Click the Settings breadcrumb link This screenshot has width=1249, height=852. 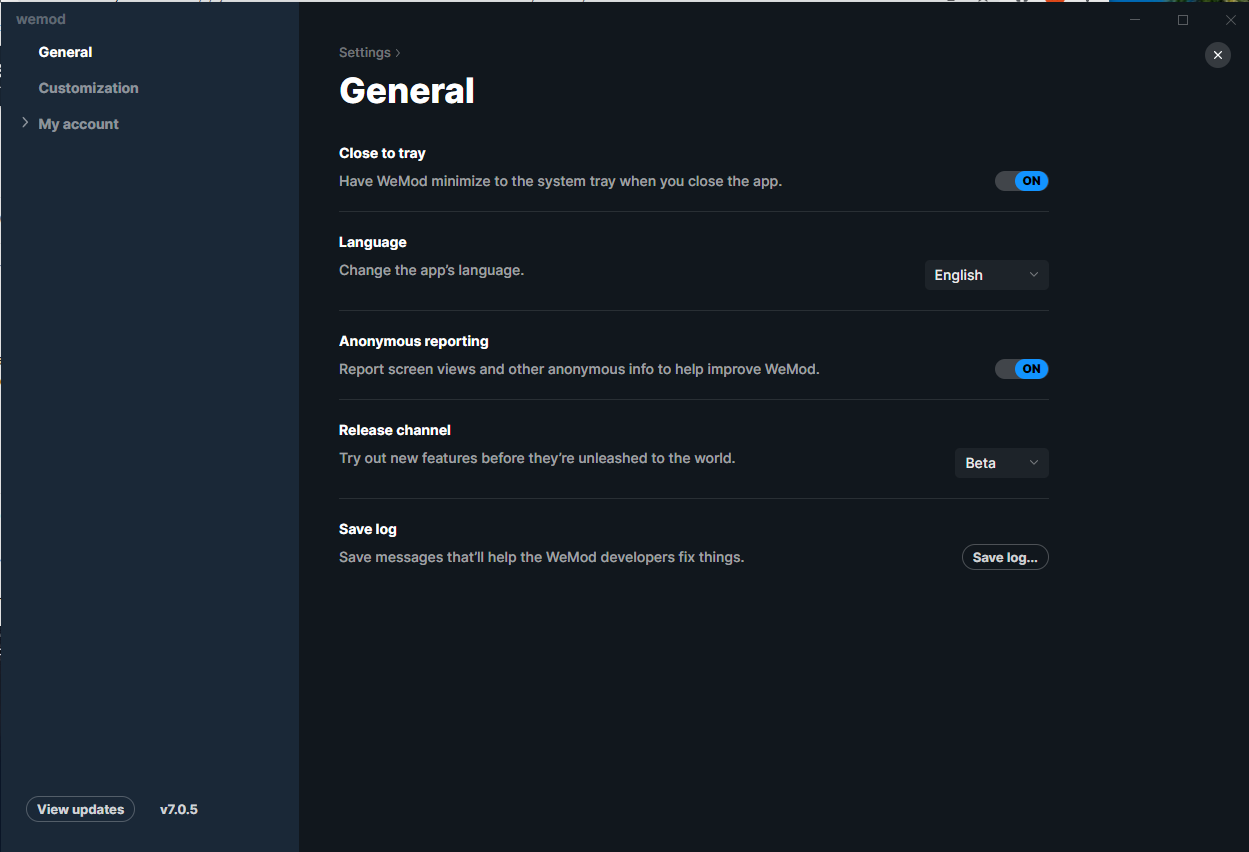363,52
